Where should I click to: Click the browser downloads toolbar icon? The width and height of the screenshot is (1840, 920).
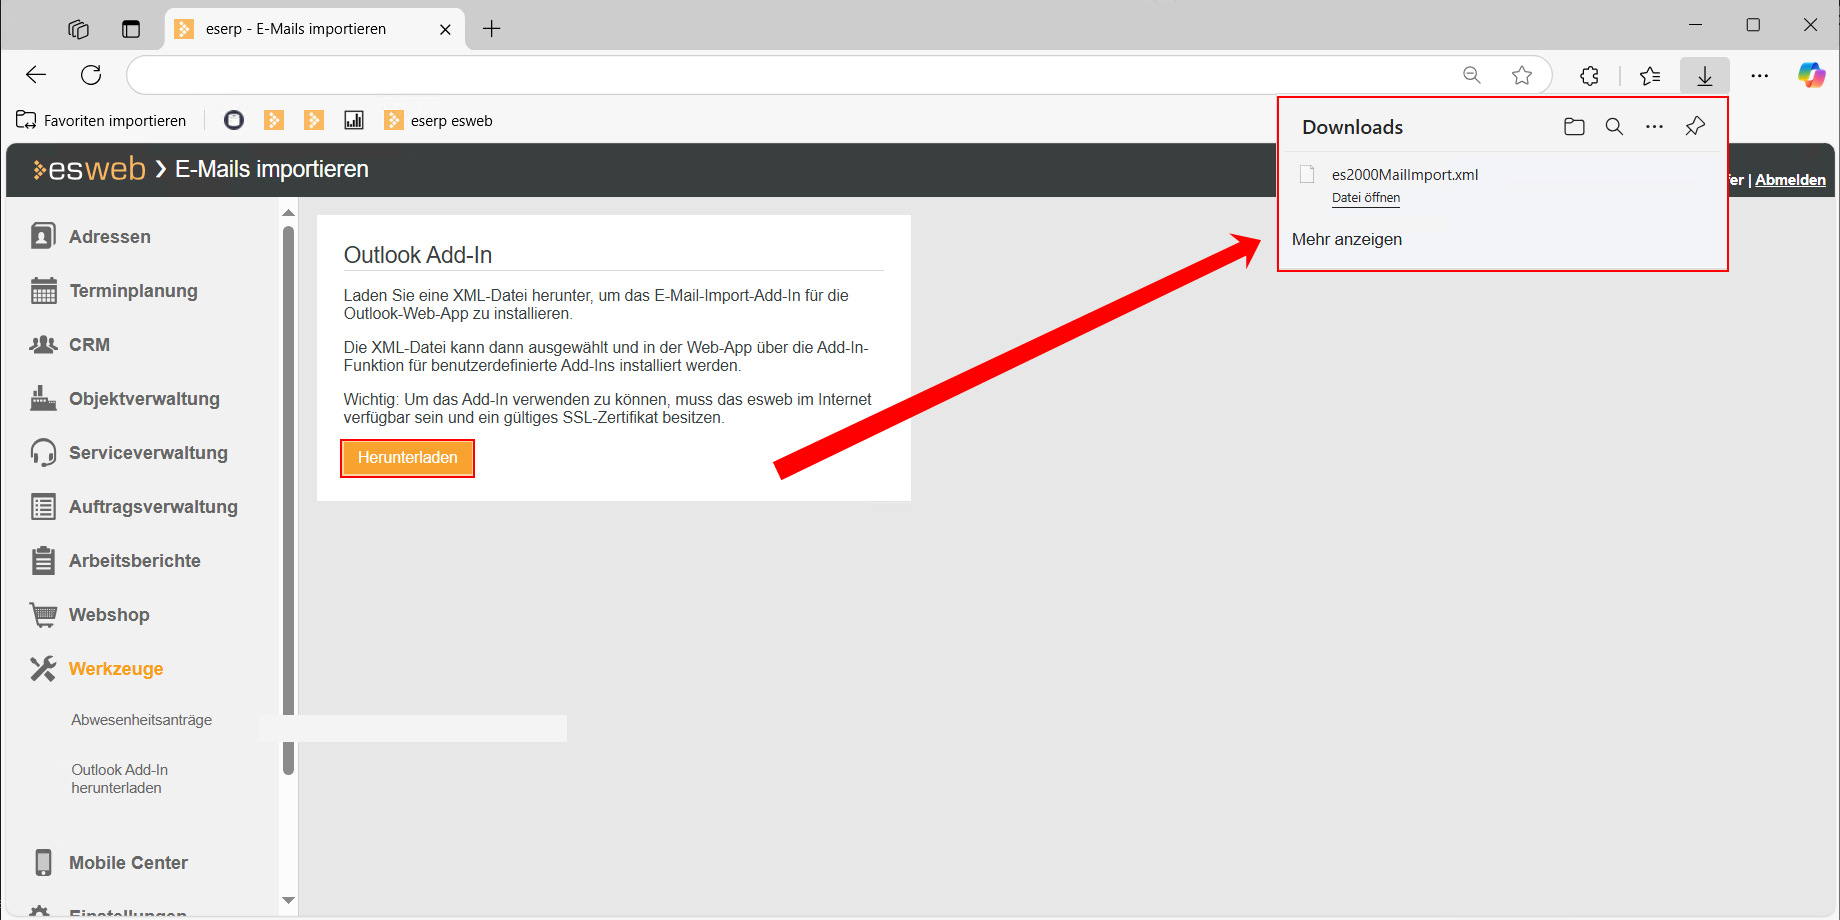click(1705, 75)
